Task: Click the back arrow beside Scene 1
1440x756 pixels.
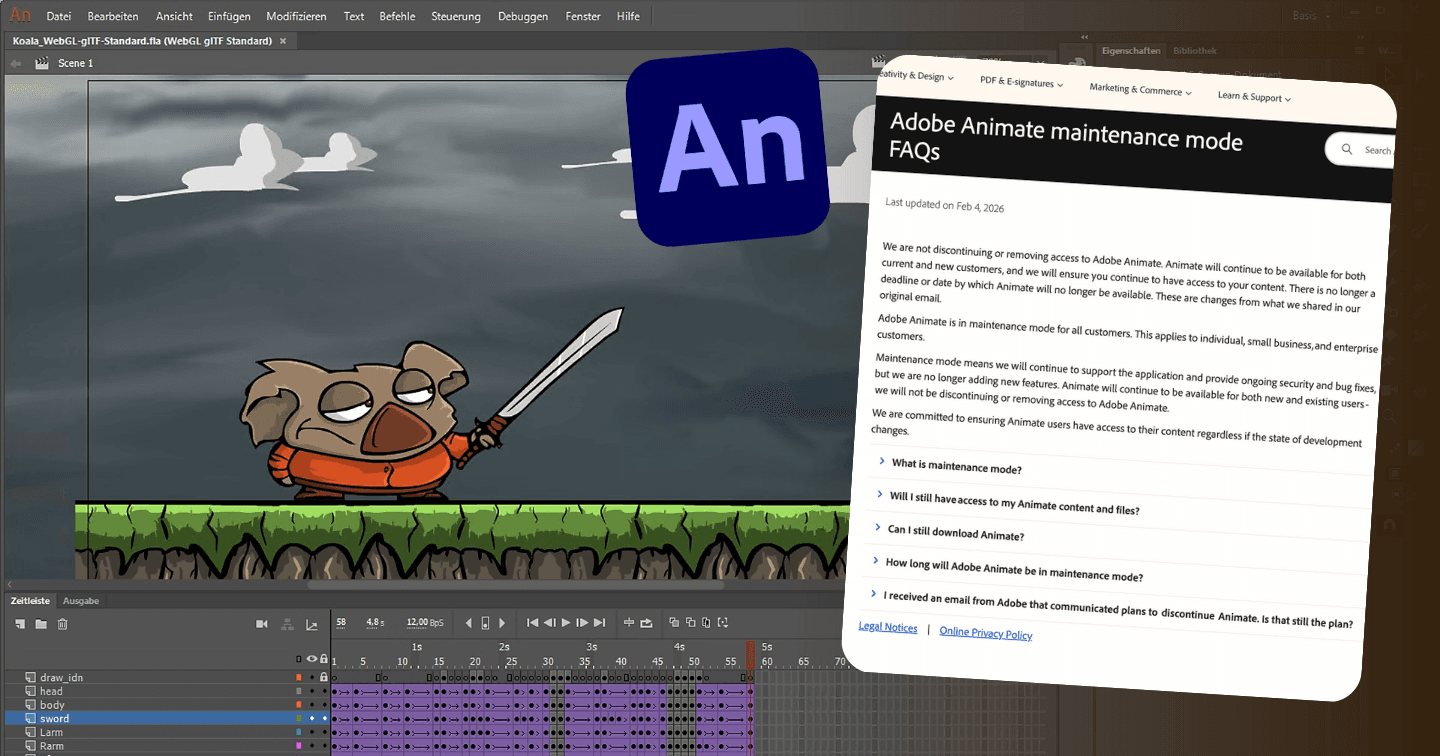Action: click(x=15, y=63)
